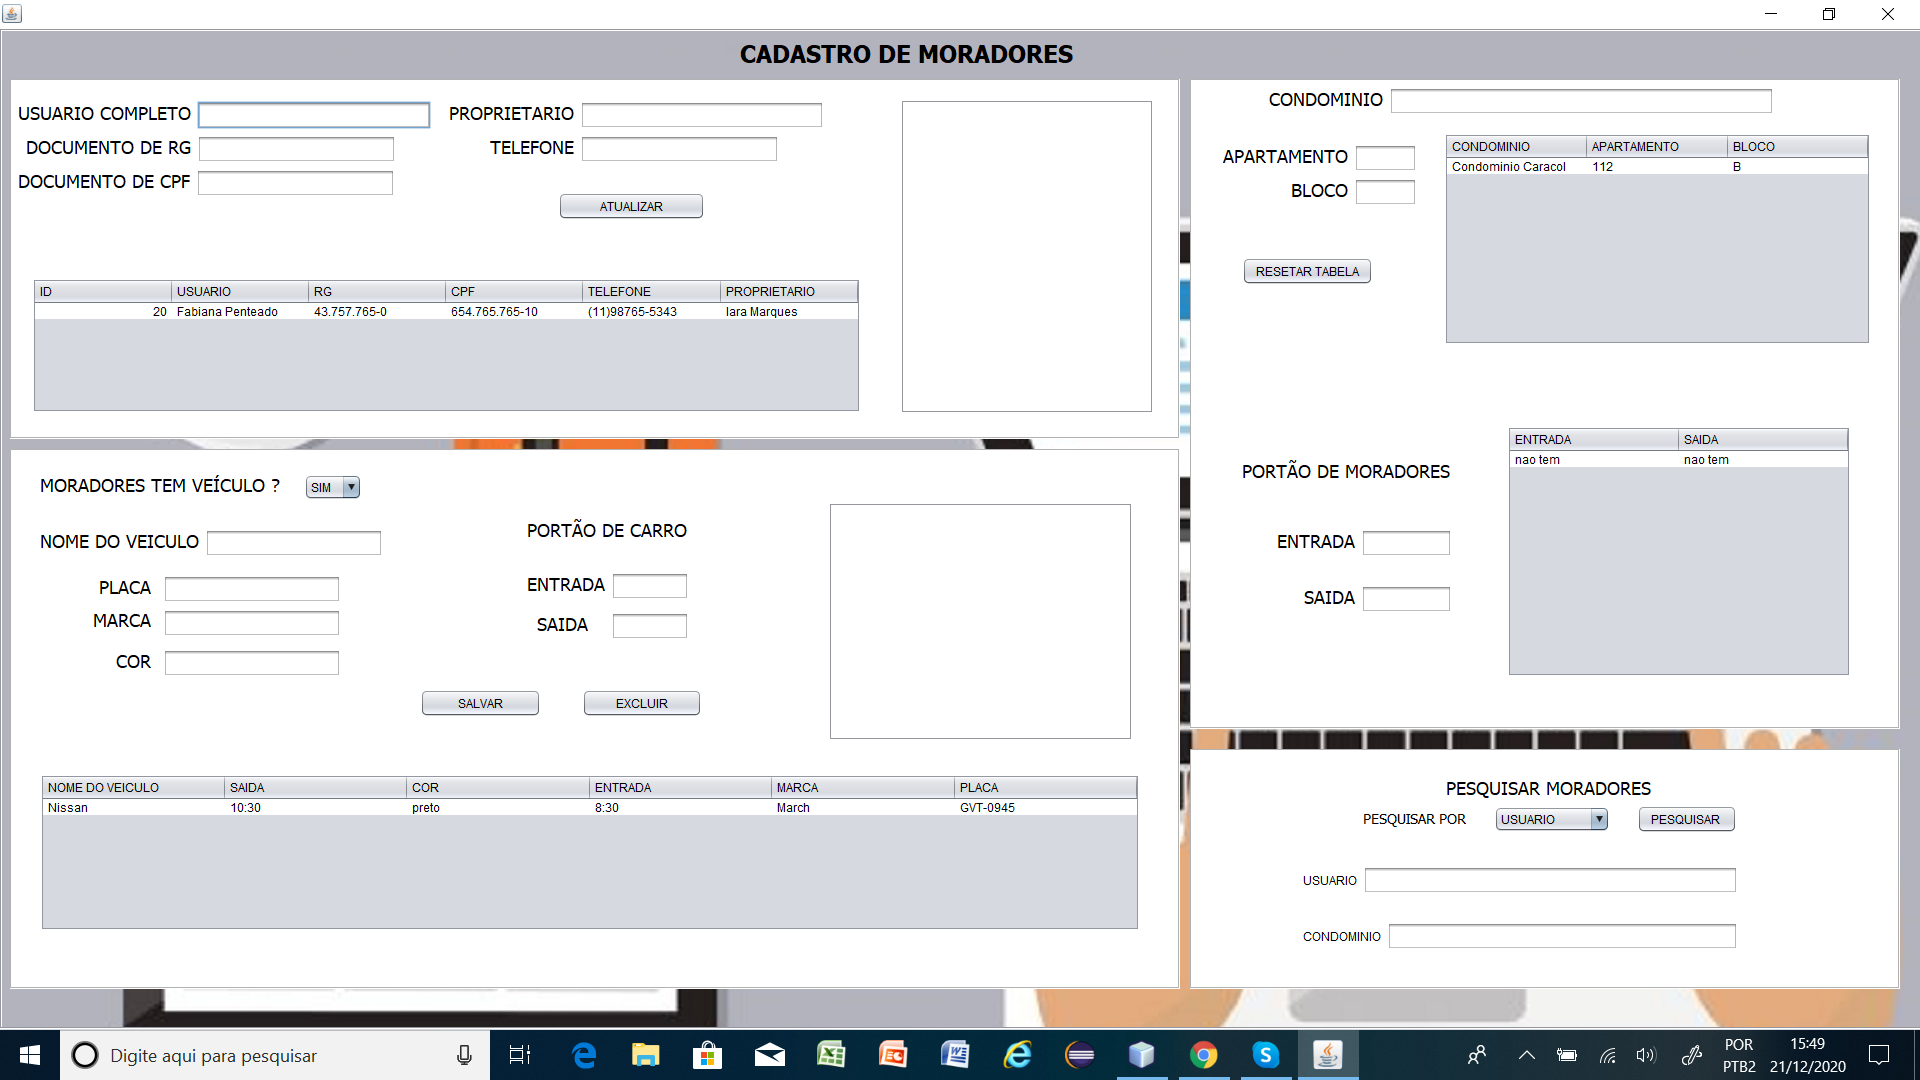The height and width of the screenshot is (1080, 1920).
Task: Open the Windows Start menu
Action: click(x=30, y=1055)
